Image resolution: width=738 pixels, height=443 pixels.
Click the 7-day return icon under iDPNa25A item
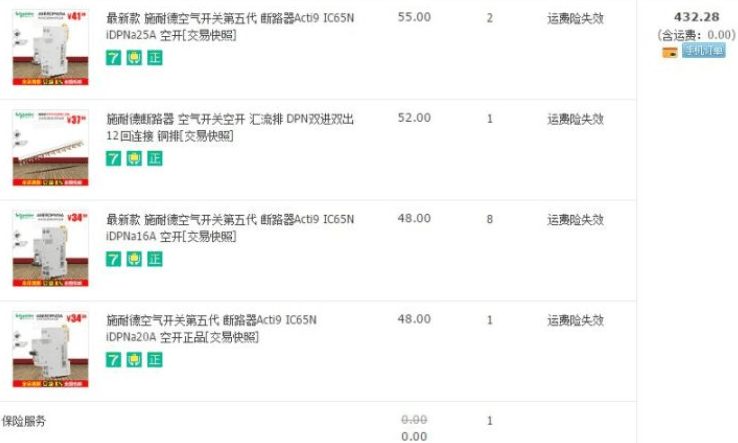pyautogui.click(x=113, y=58)
